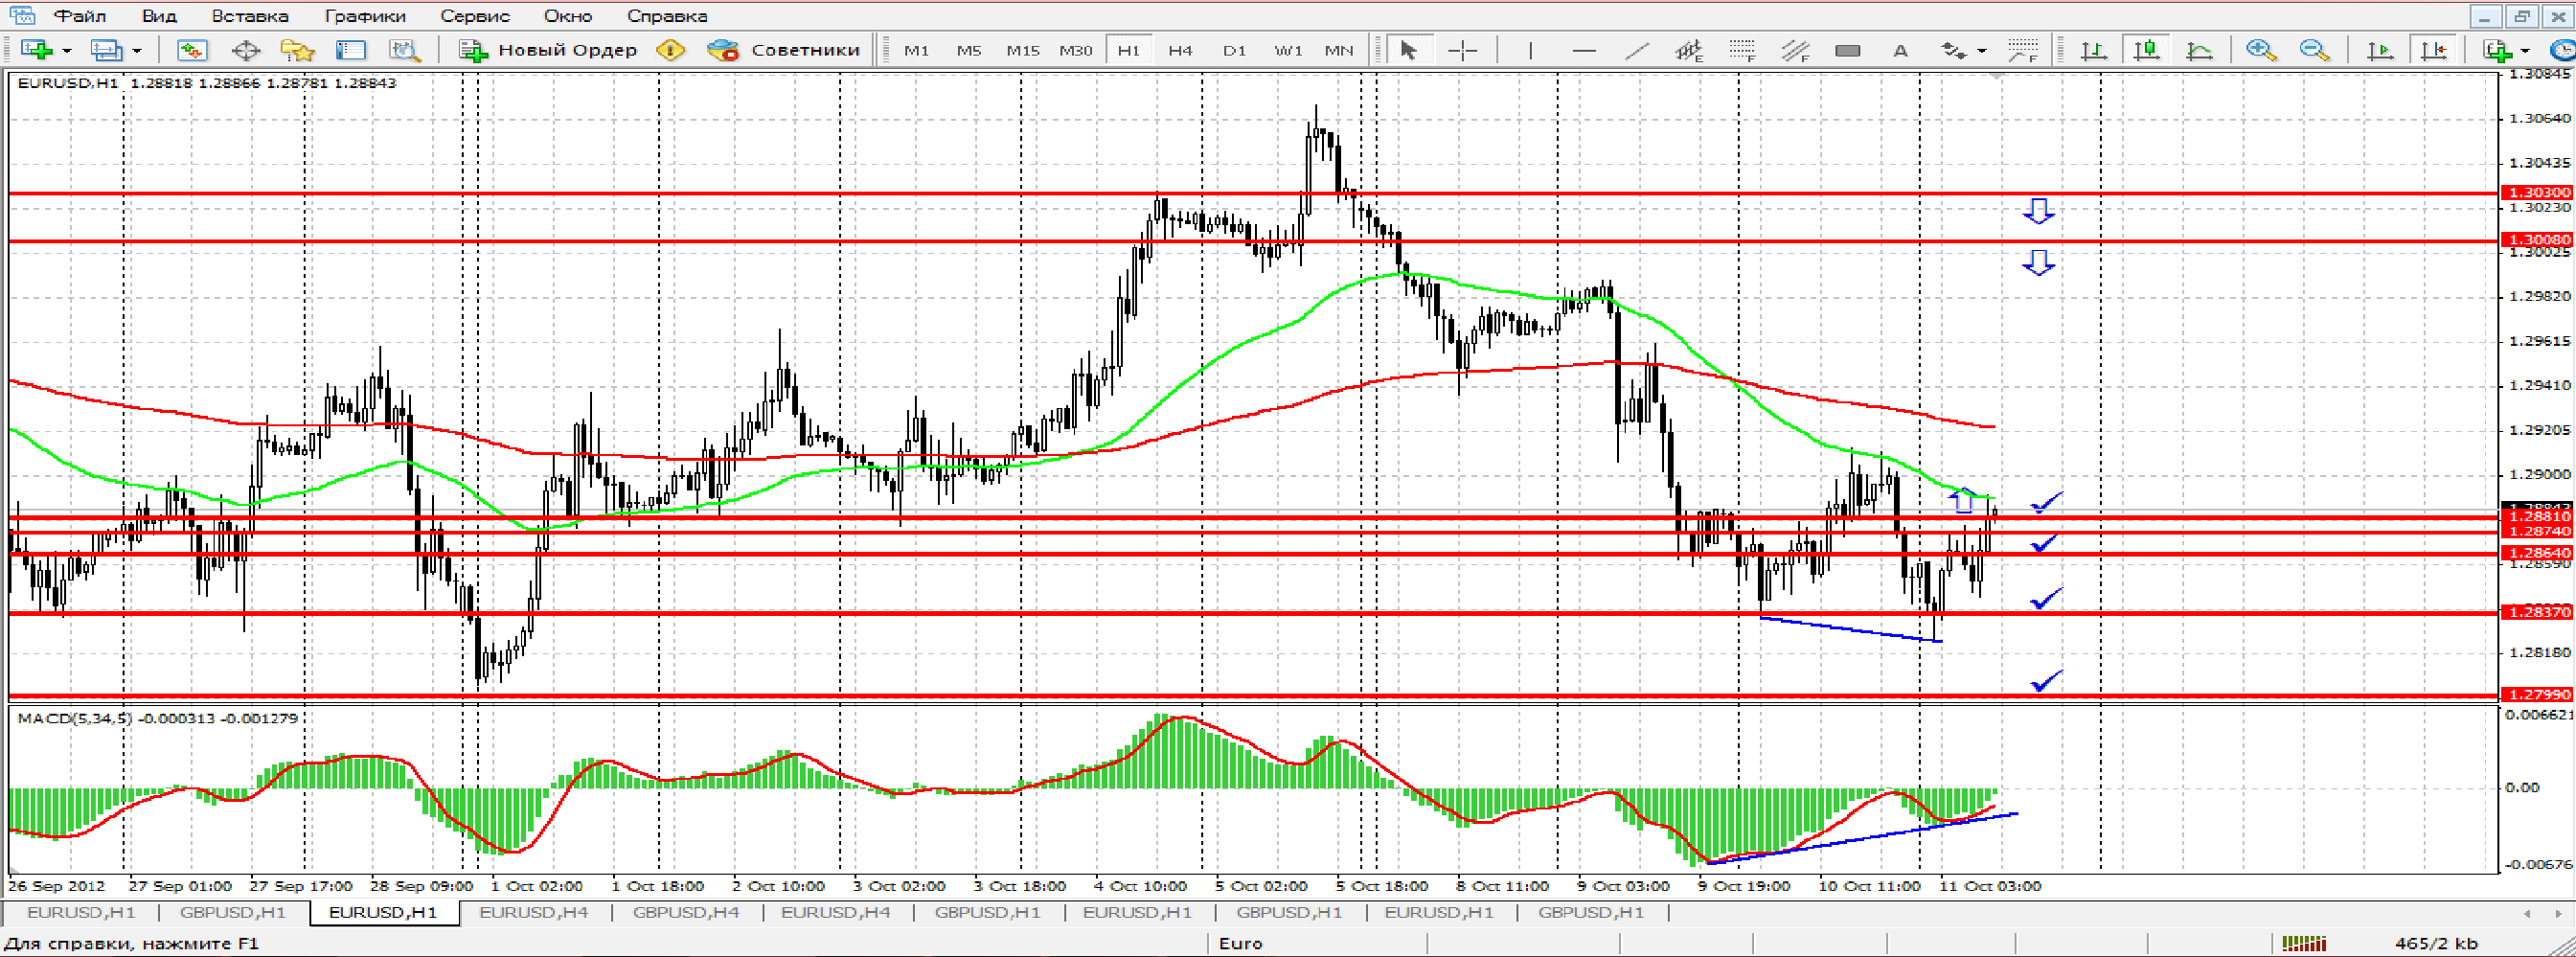Image resolution: width=2576 pixels, height=957 pixels.
Task: Switch chart to Bar Chart mode
Action: tap(2092, 50)
